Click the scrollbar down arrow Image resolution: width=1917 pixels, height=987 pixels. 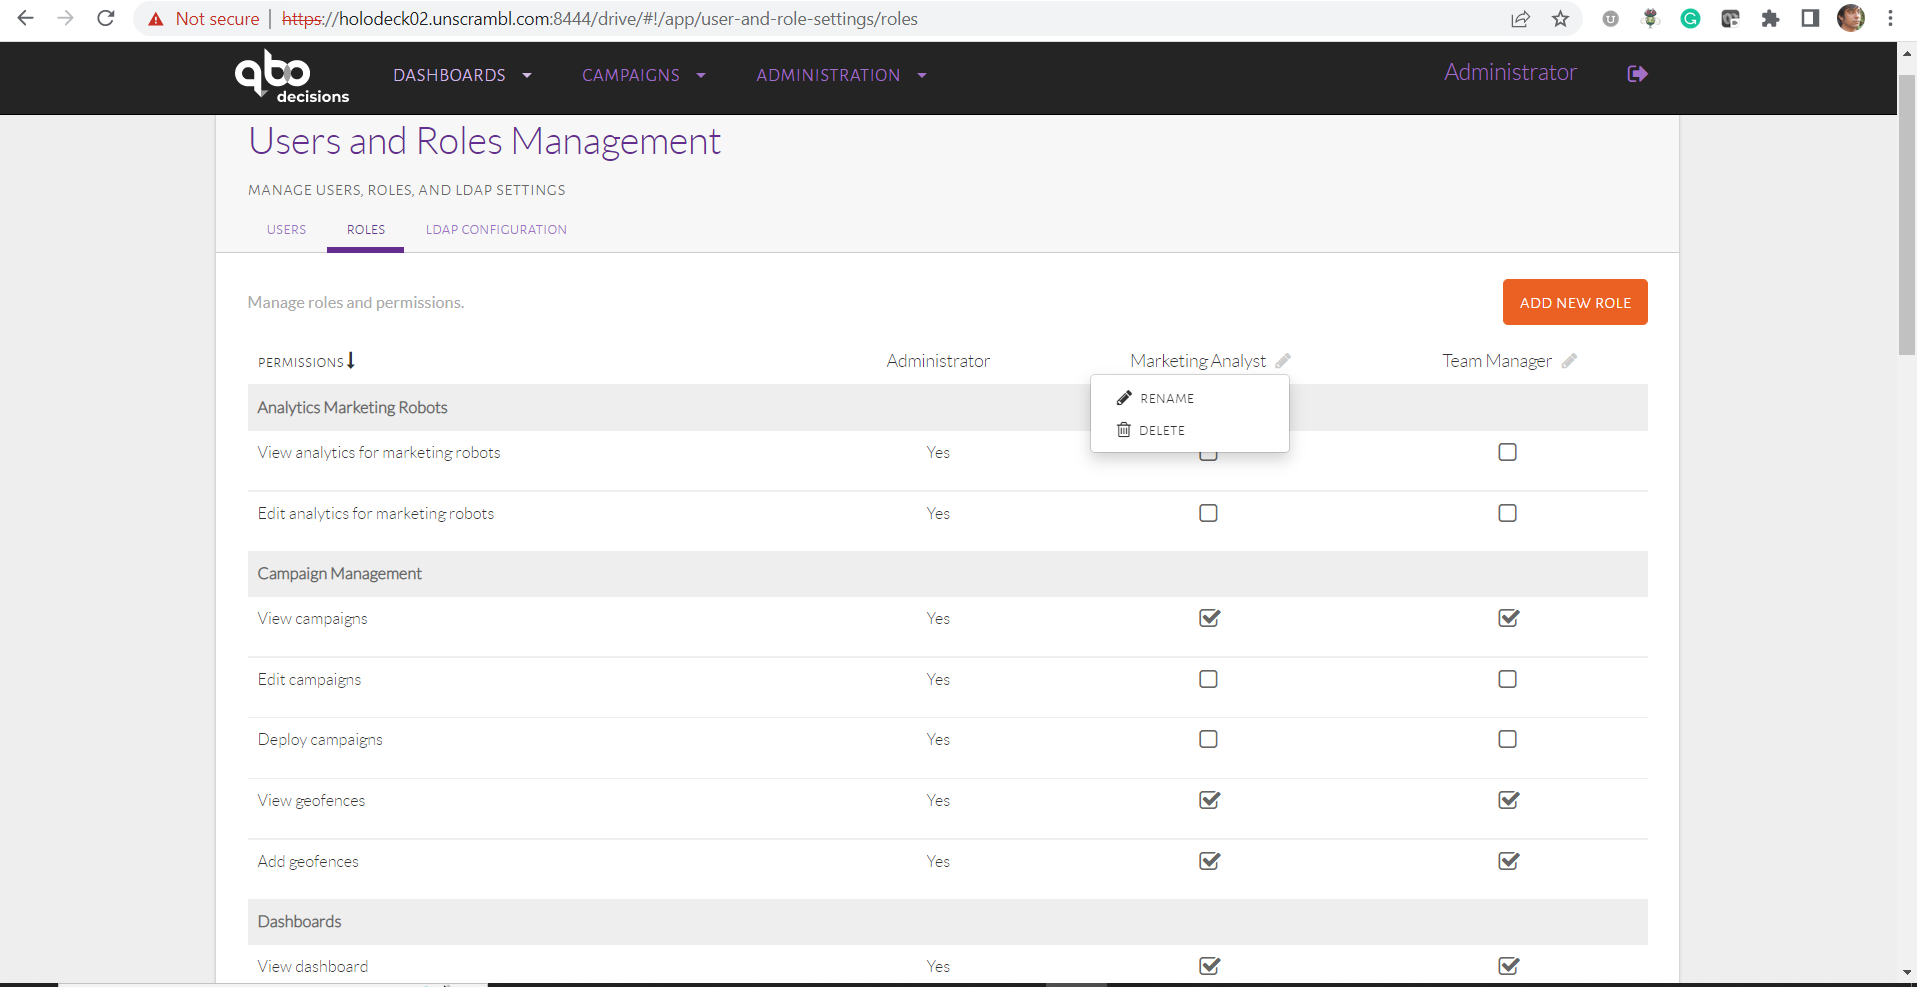coord(1907,972)
